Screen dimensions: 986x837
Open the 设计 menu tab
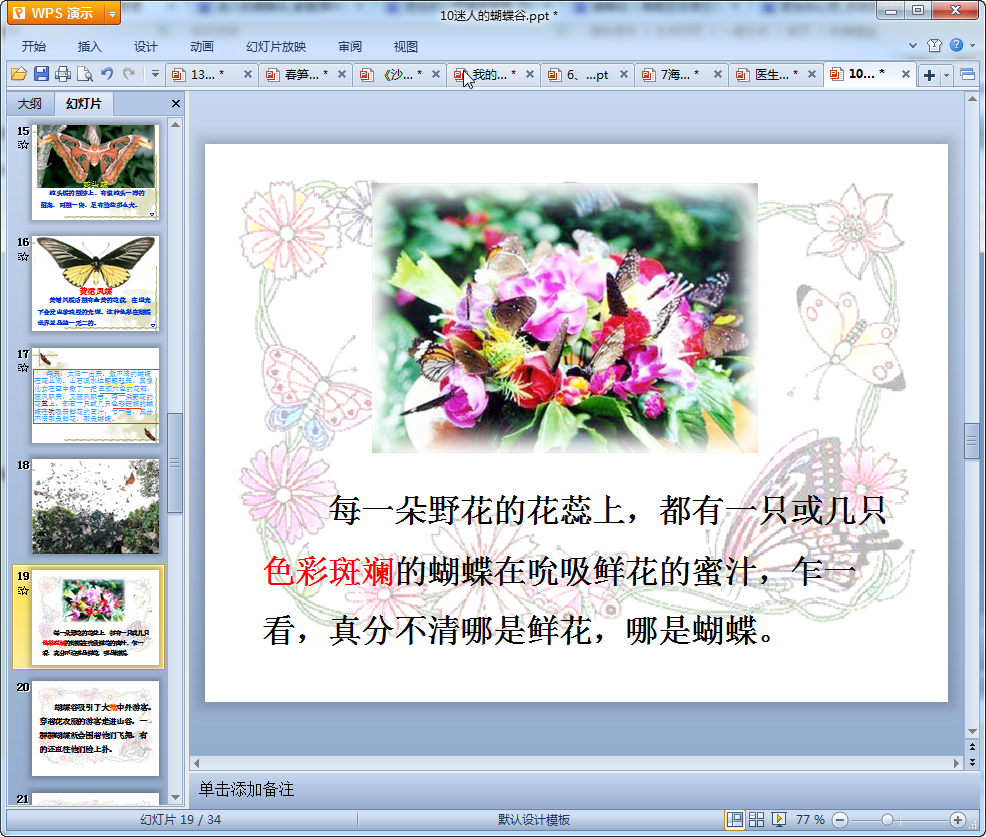[145, 47]
